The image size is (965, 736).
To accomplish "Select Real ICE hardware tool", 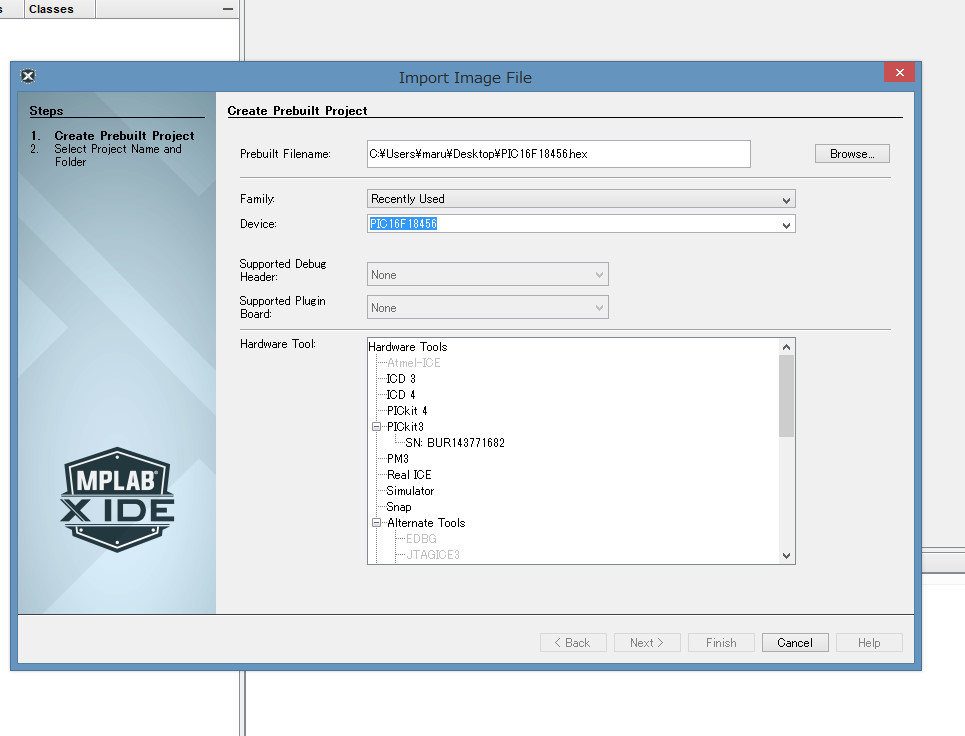I will point(409,474).
